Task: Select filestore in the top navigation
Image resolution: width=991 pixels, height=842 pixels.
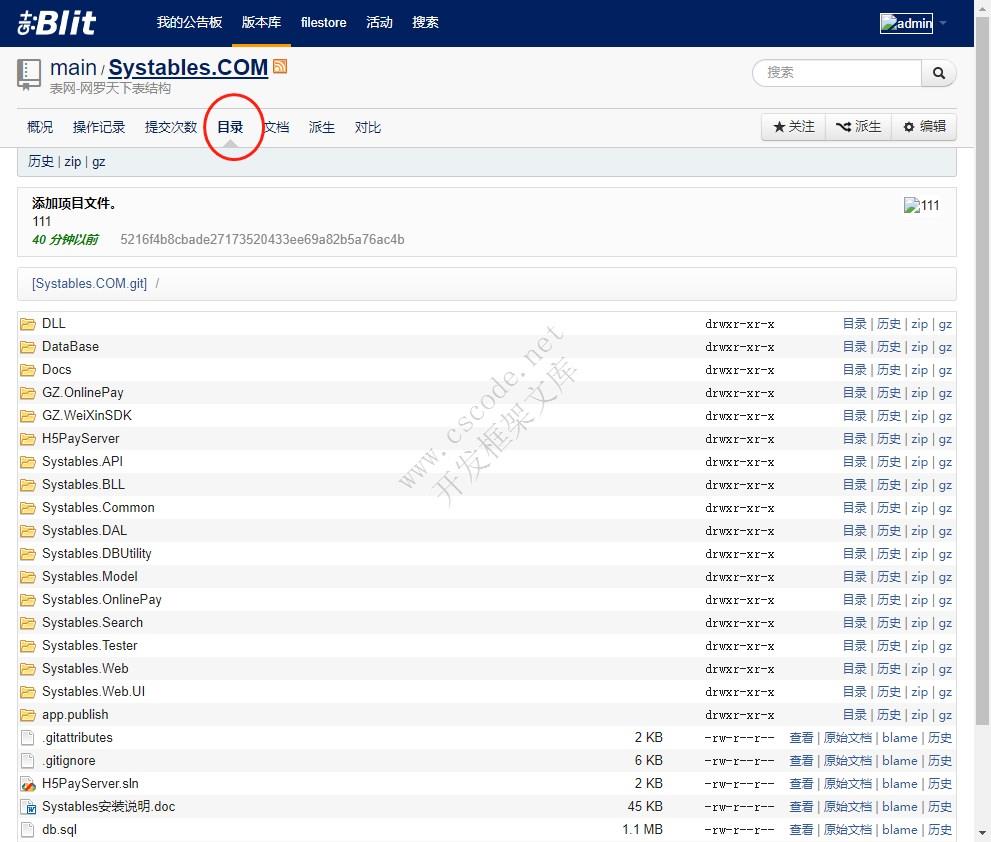Action: coord(323,22)
